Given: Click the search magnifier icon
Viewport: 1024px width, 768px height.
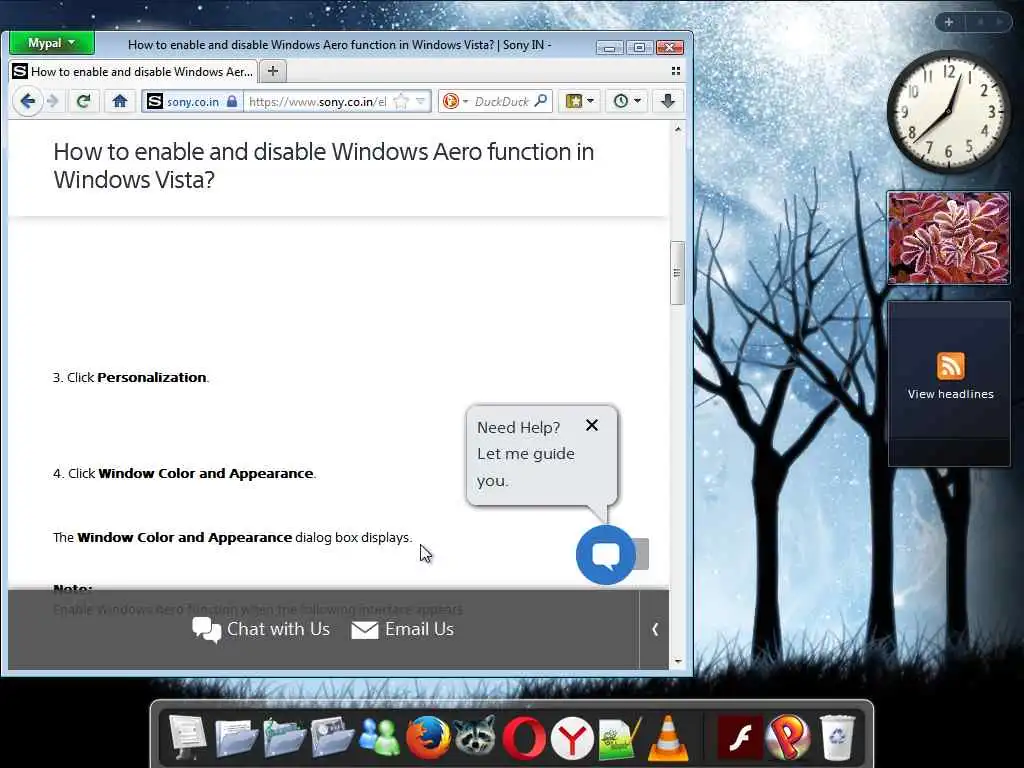Looking at the screenshot, I should tap(540, 101).
